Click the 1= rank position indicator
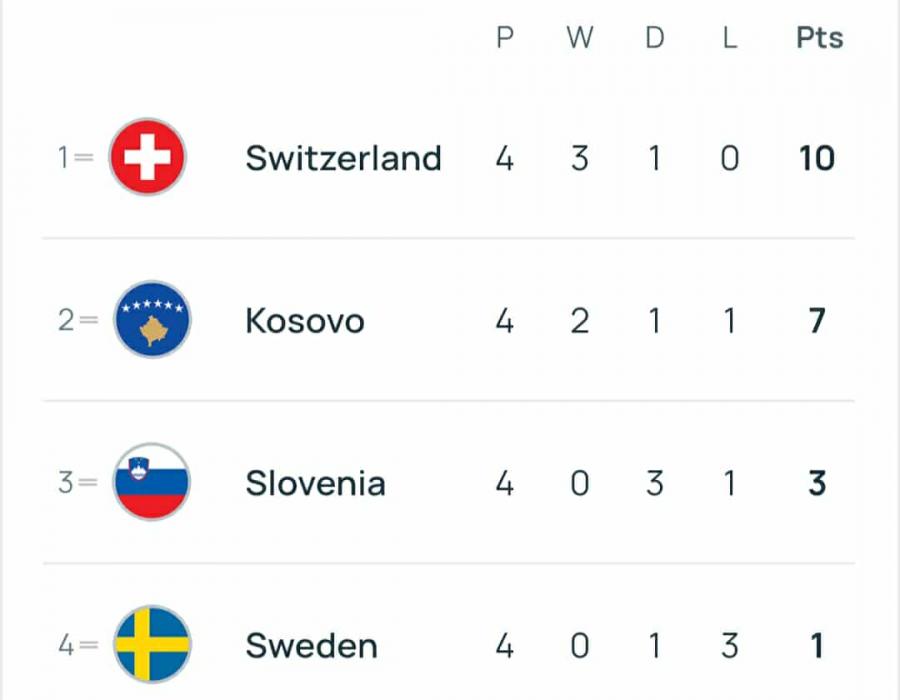900x700 pixels. click(x=75, y=158)
